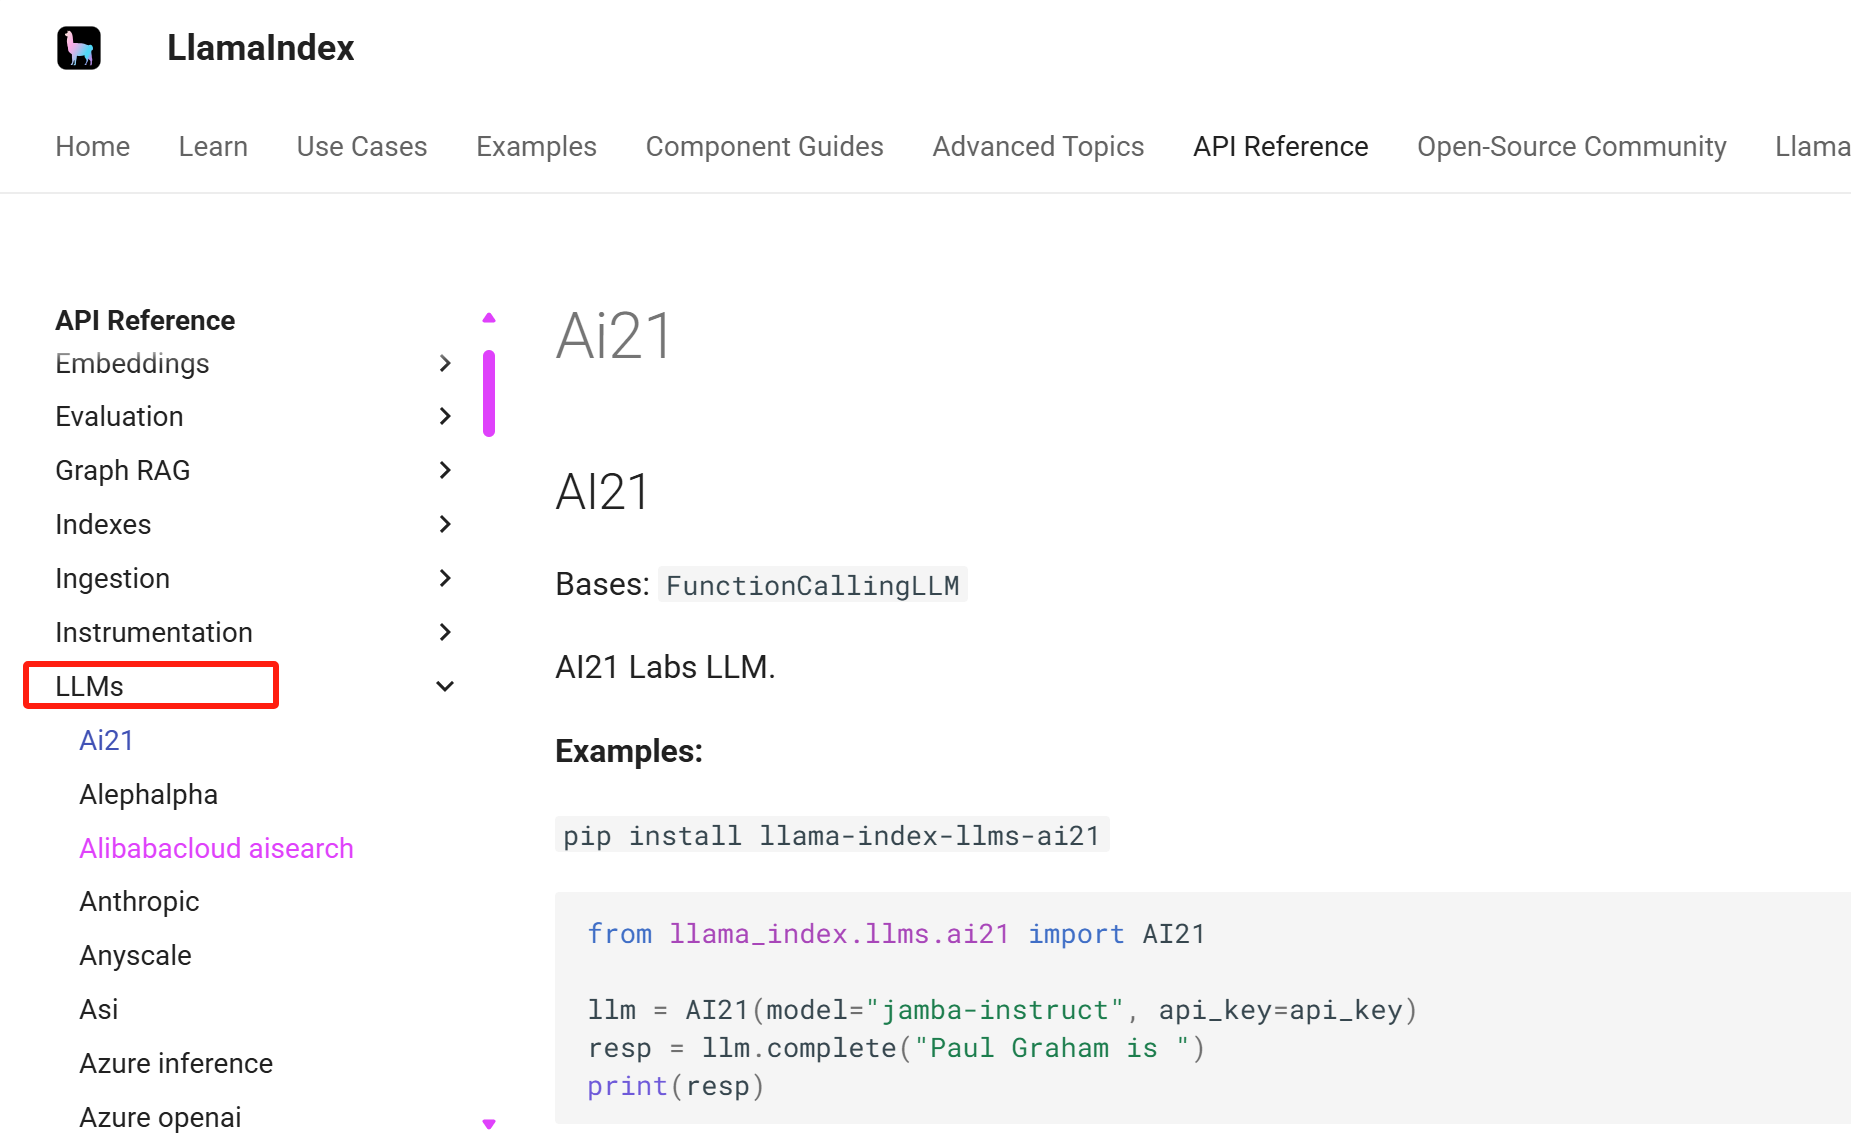Image resolution: width=1851 pixels, height=1137 pixels.
Task: Open the Advanced Topics tab
Action: (1038, 146)
